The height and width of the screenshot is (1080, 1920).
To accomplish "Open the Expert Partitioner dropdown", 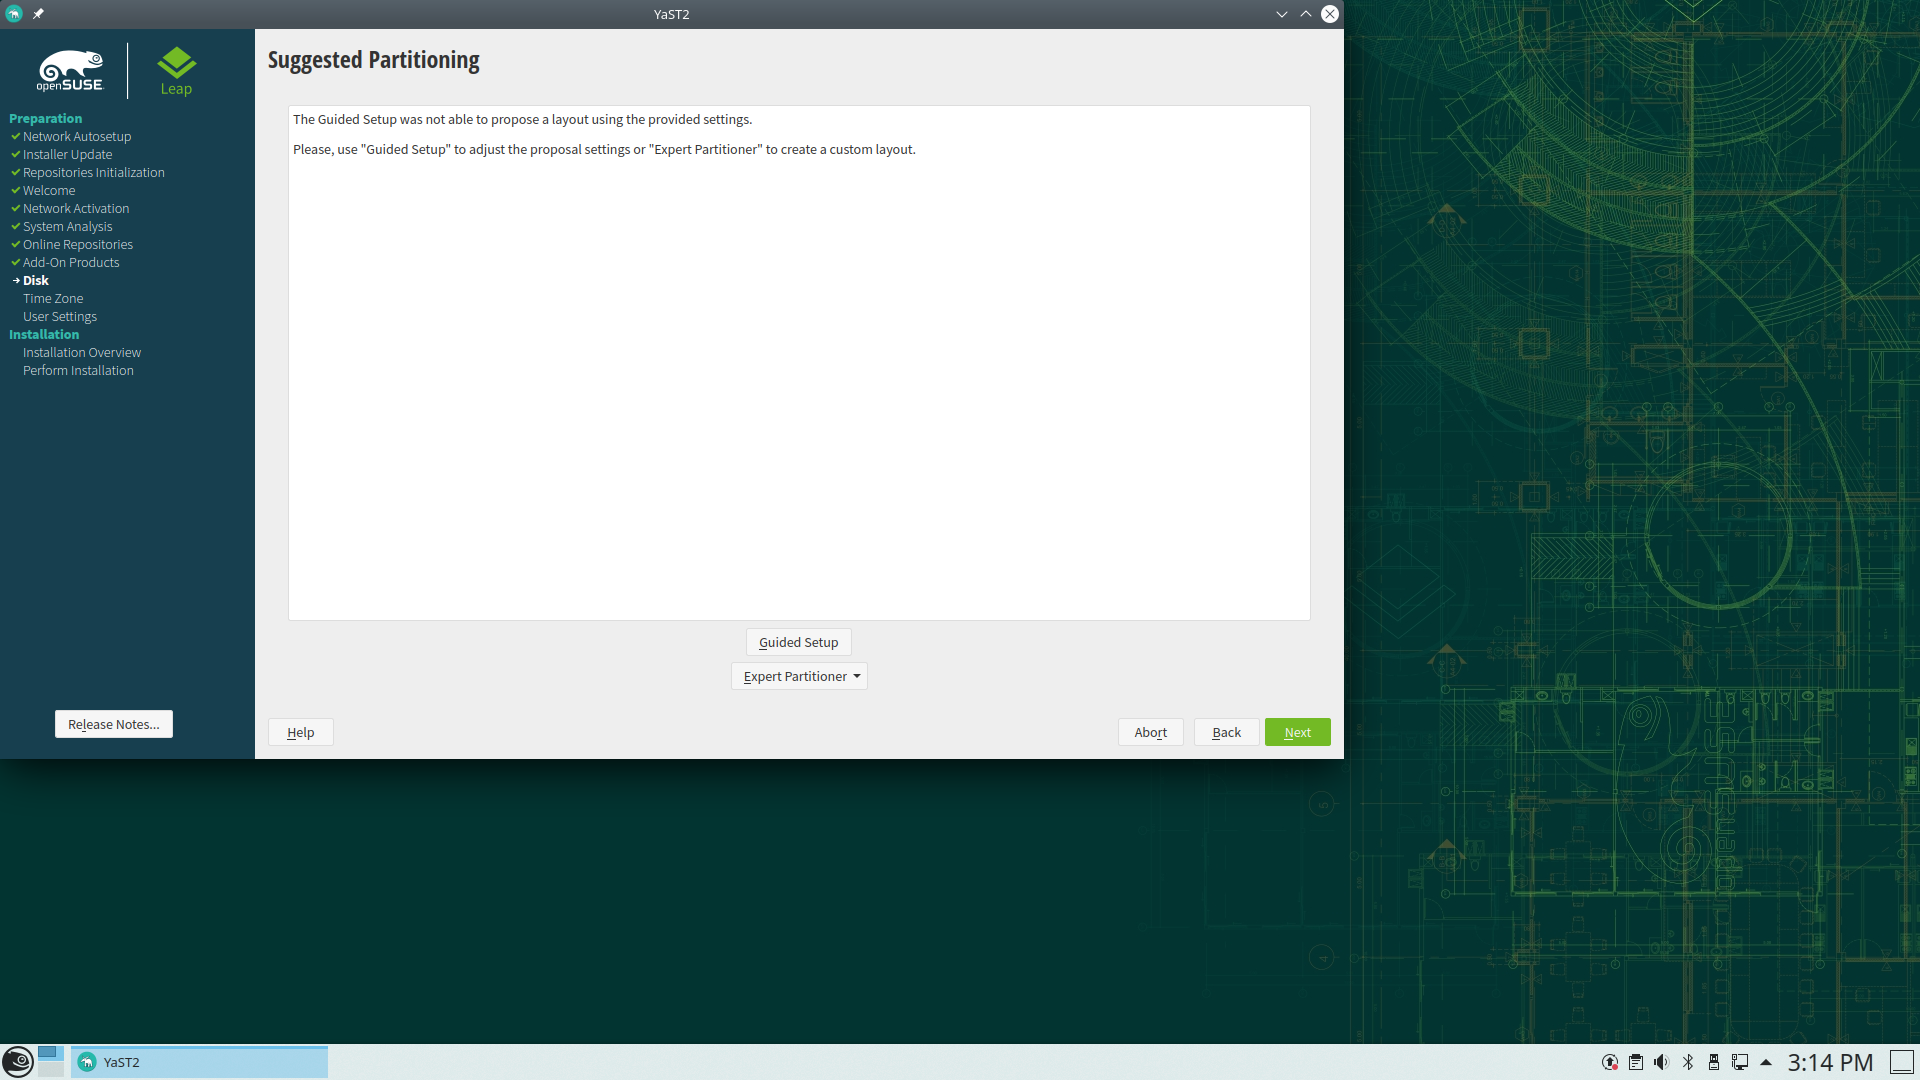I will tap(799, 677).
